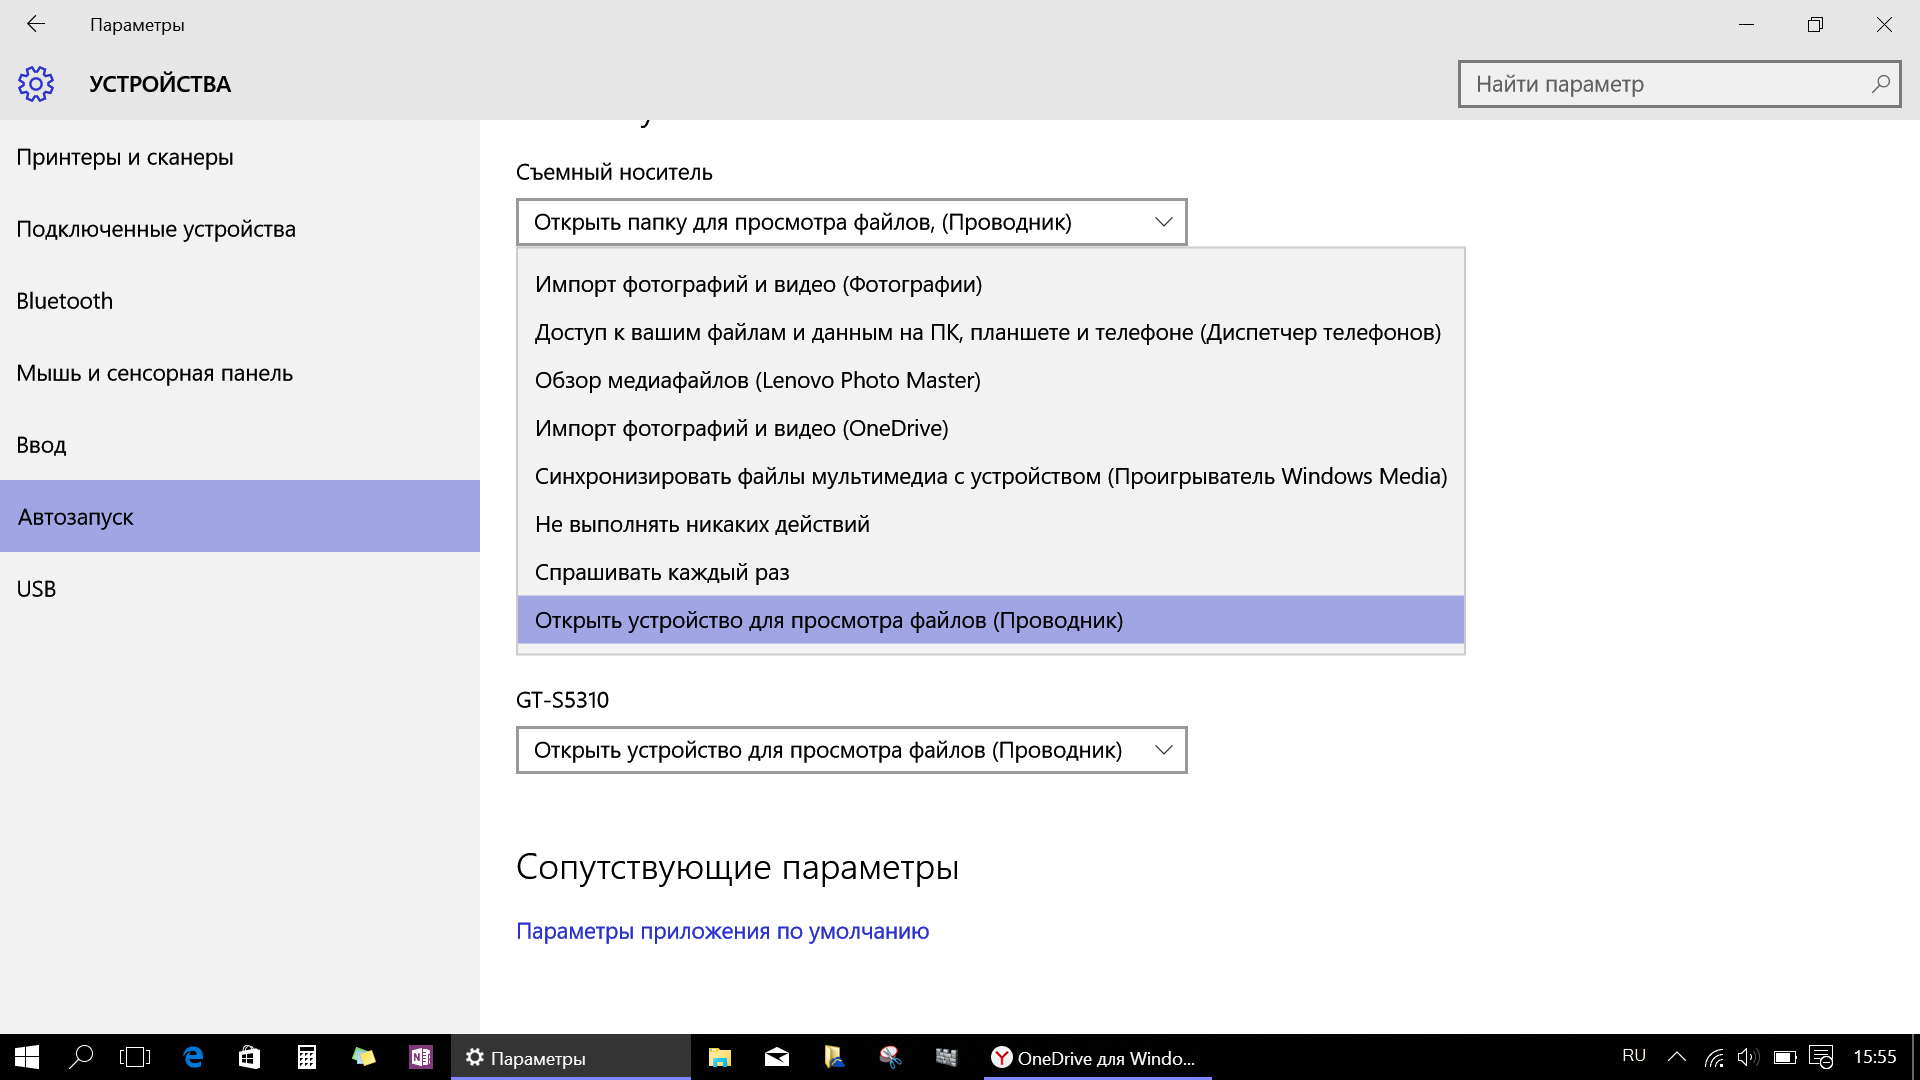Click the back arrow in title bar
This screenshot has height=1080, width=1920.
[x=36, y=24]
